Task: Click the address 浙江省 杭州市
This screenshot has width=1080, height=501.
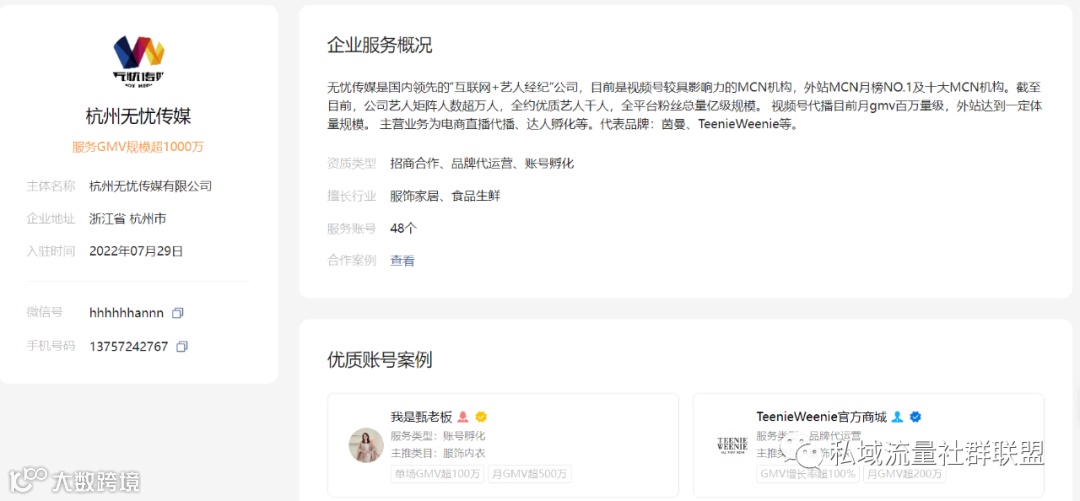Action: (127, 218)
